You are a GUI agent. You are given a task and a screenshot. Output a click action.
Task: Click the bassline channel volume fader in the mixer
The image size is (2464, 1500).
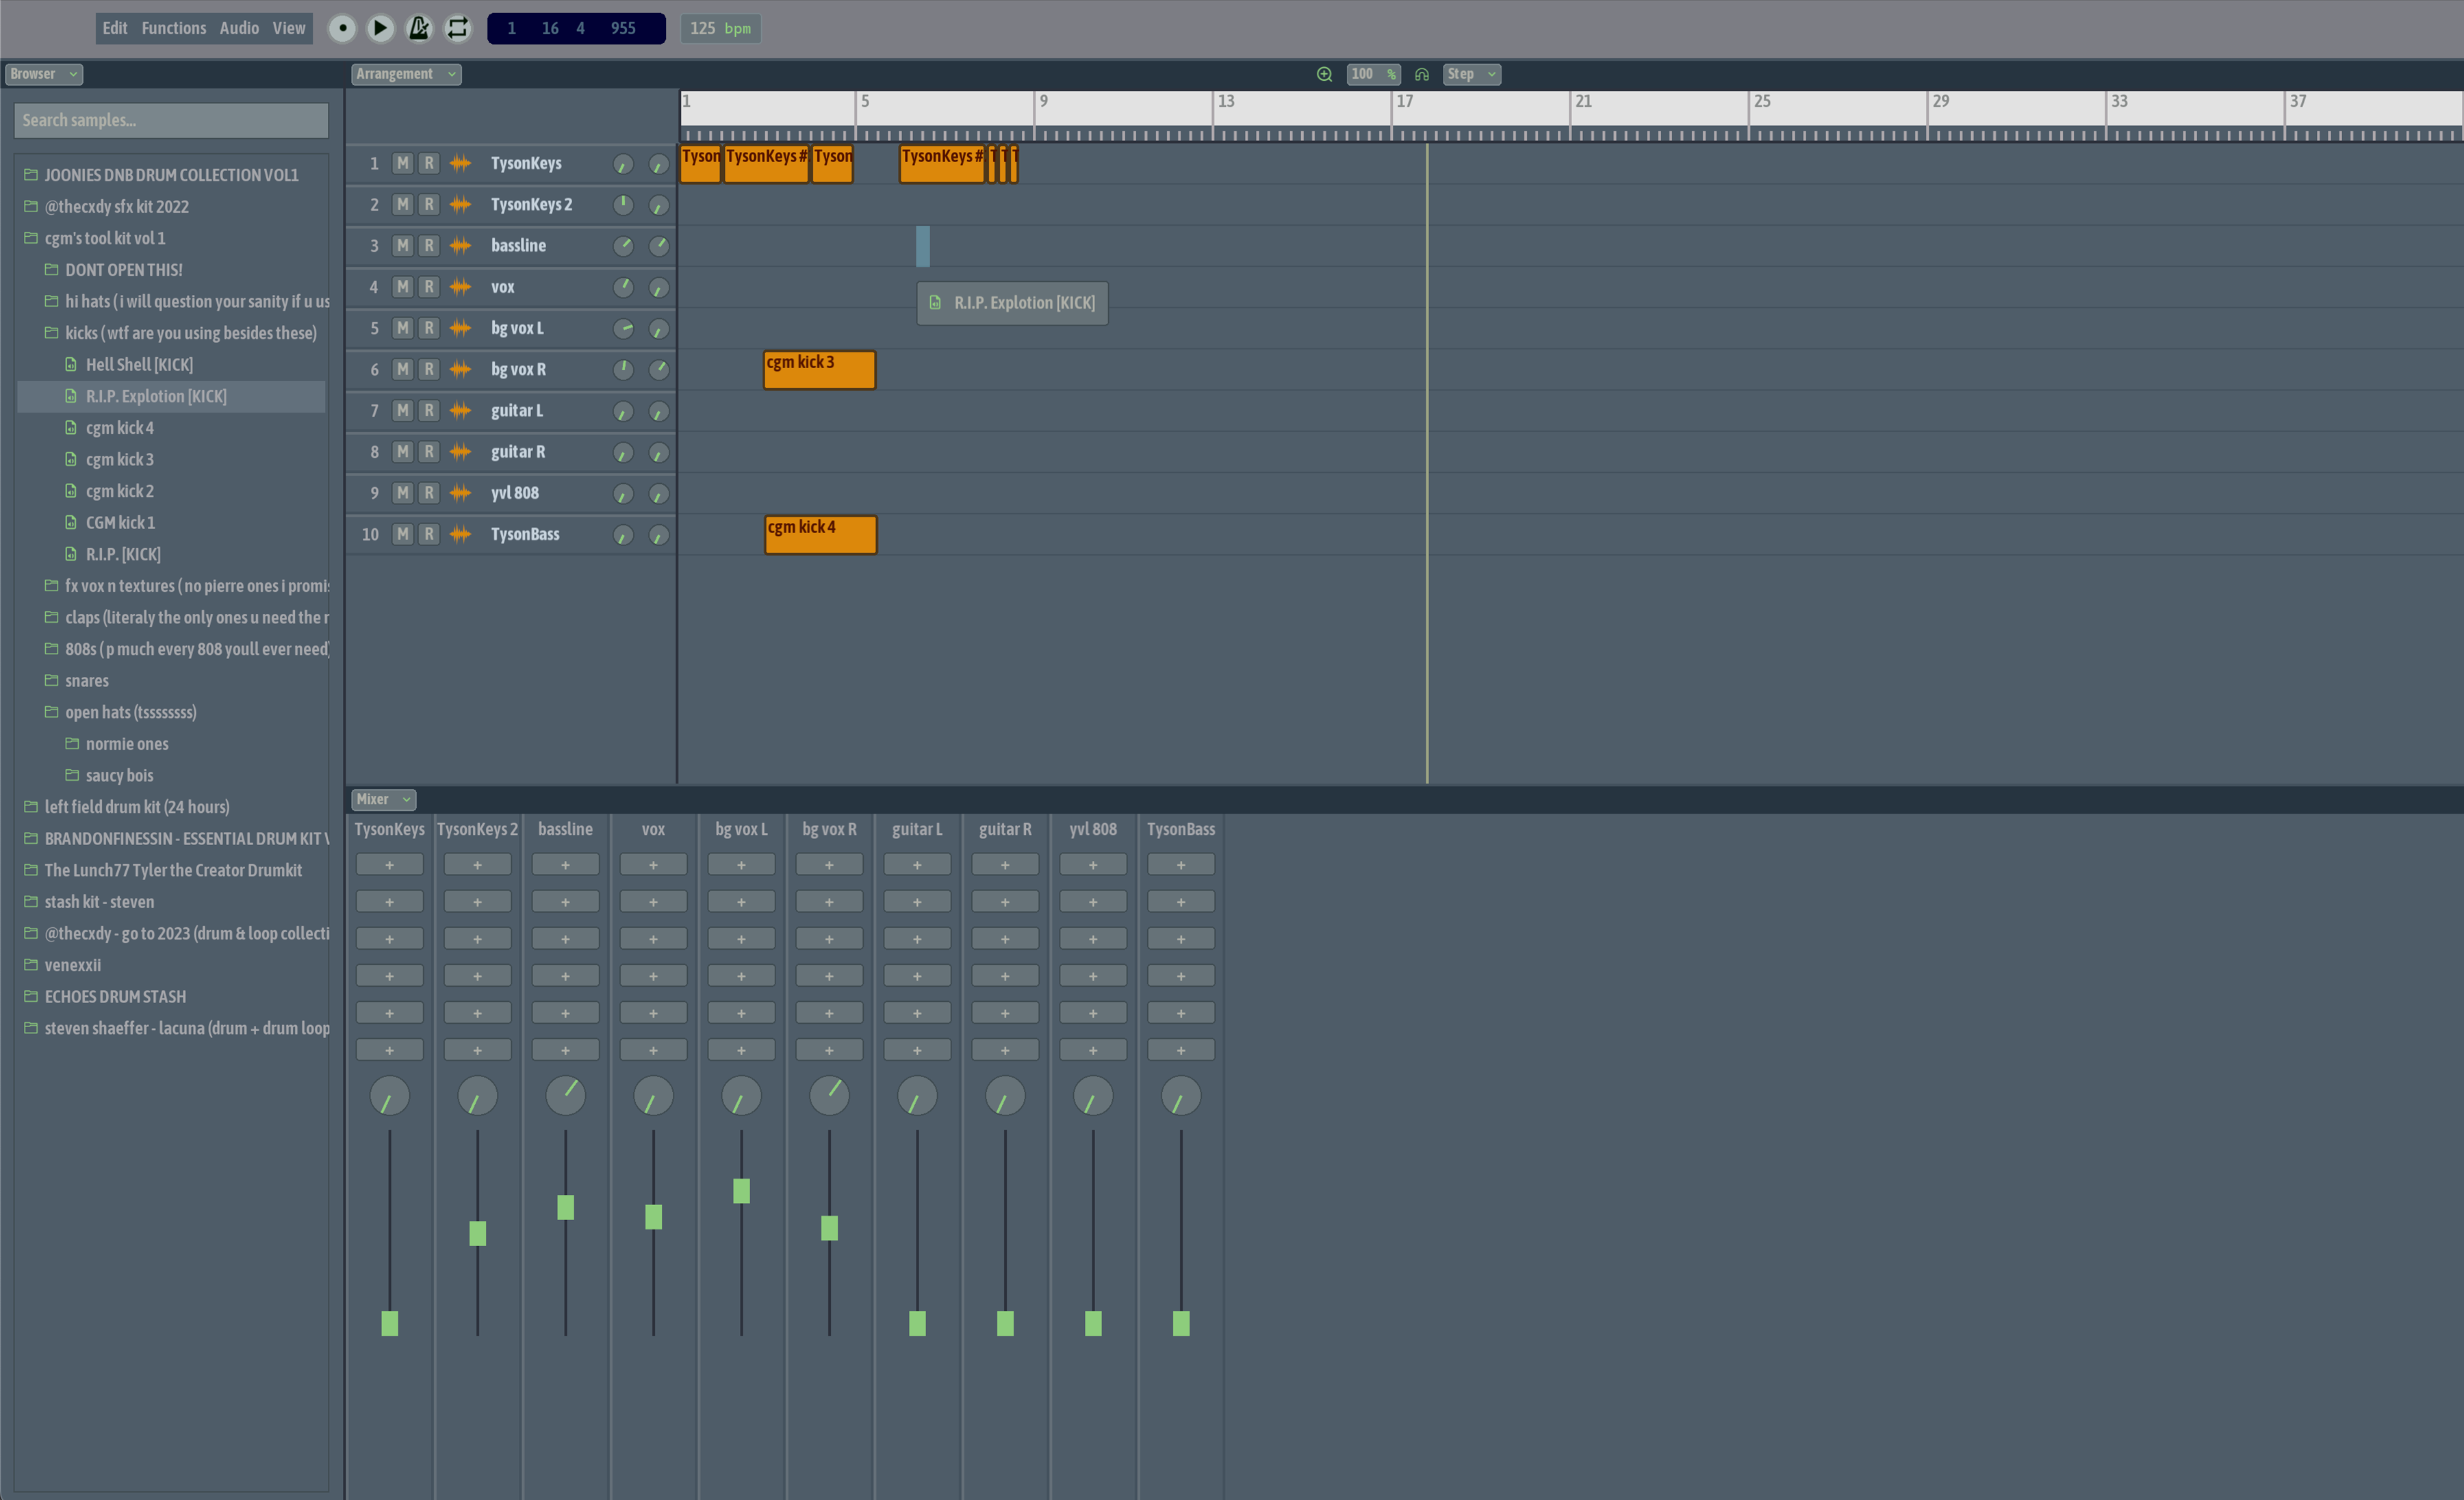pos(566,1207)
